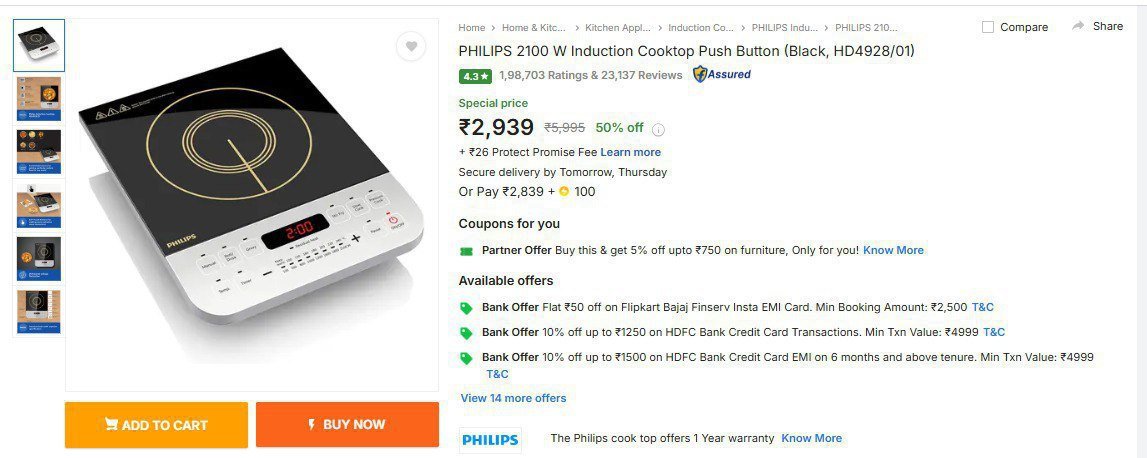The width and height of the screenshot is (1147, 458).
Task: Click the Share arrow icon
Action: point(1078,26)
